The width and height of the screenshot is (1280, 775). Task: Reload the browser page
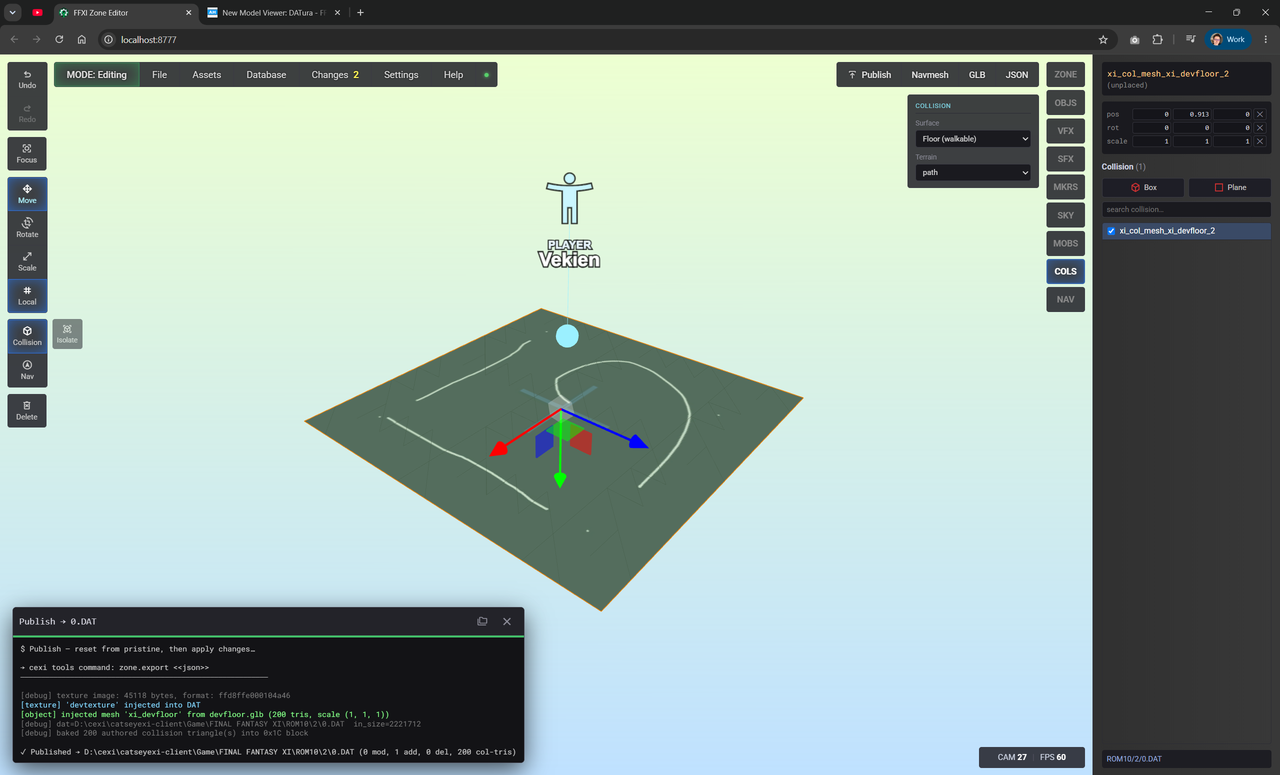(x=59, y=39)
